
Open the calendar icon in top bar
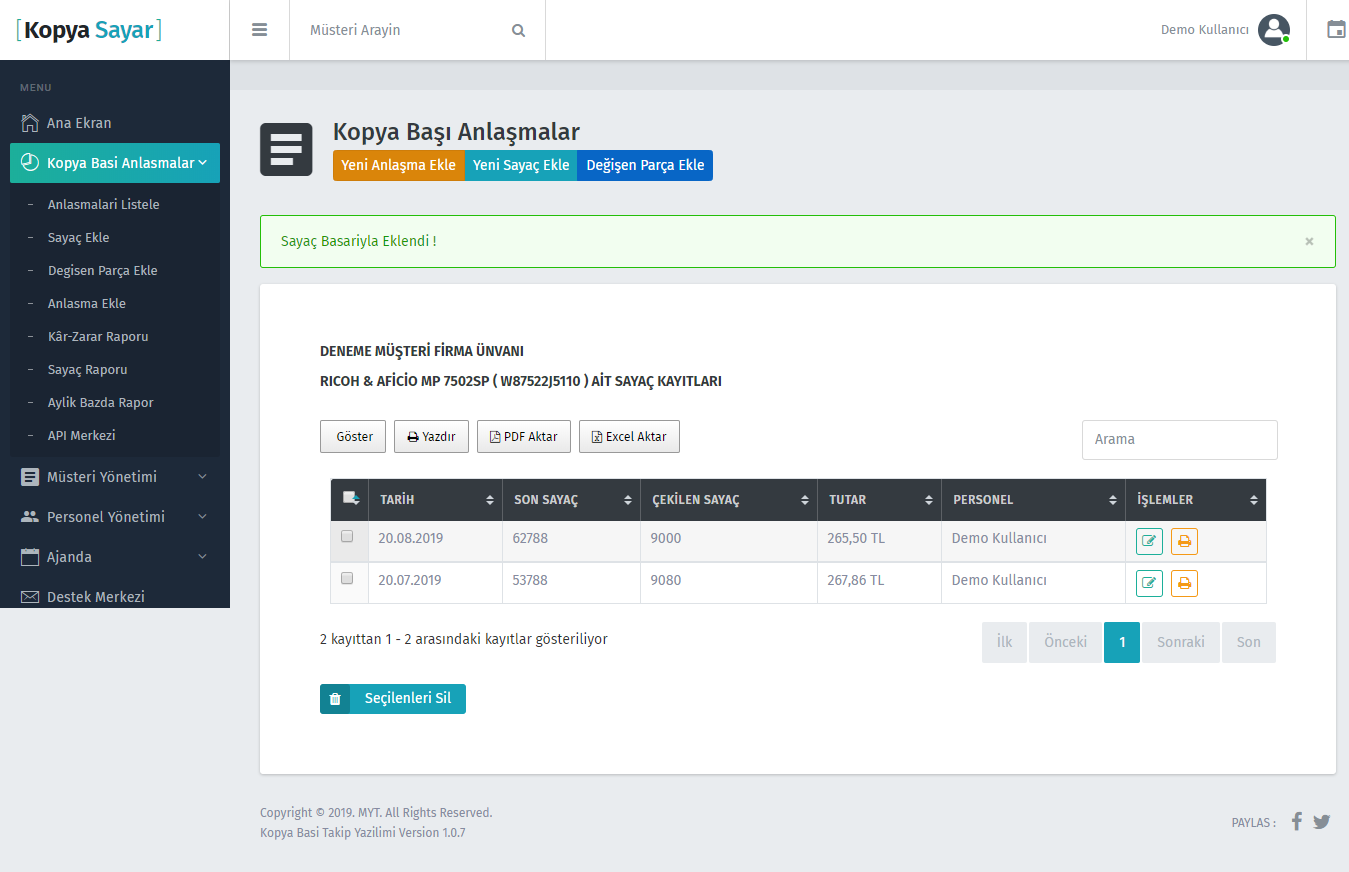pos(1335,29)
